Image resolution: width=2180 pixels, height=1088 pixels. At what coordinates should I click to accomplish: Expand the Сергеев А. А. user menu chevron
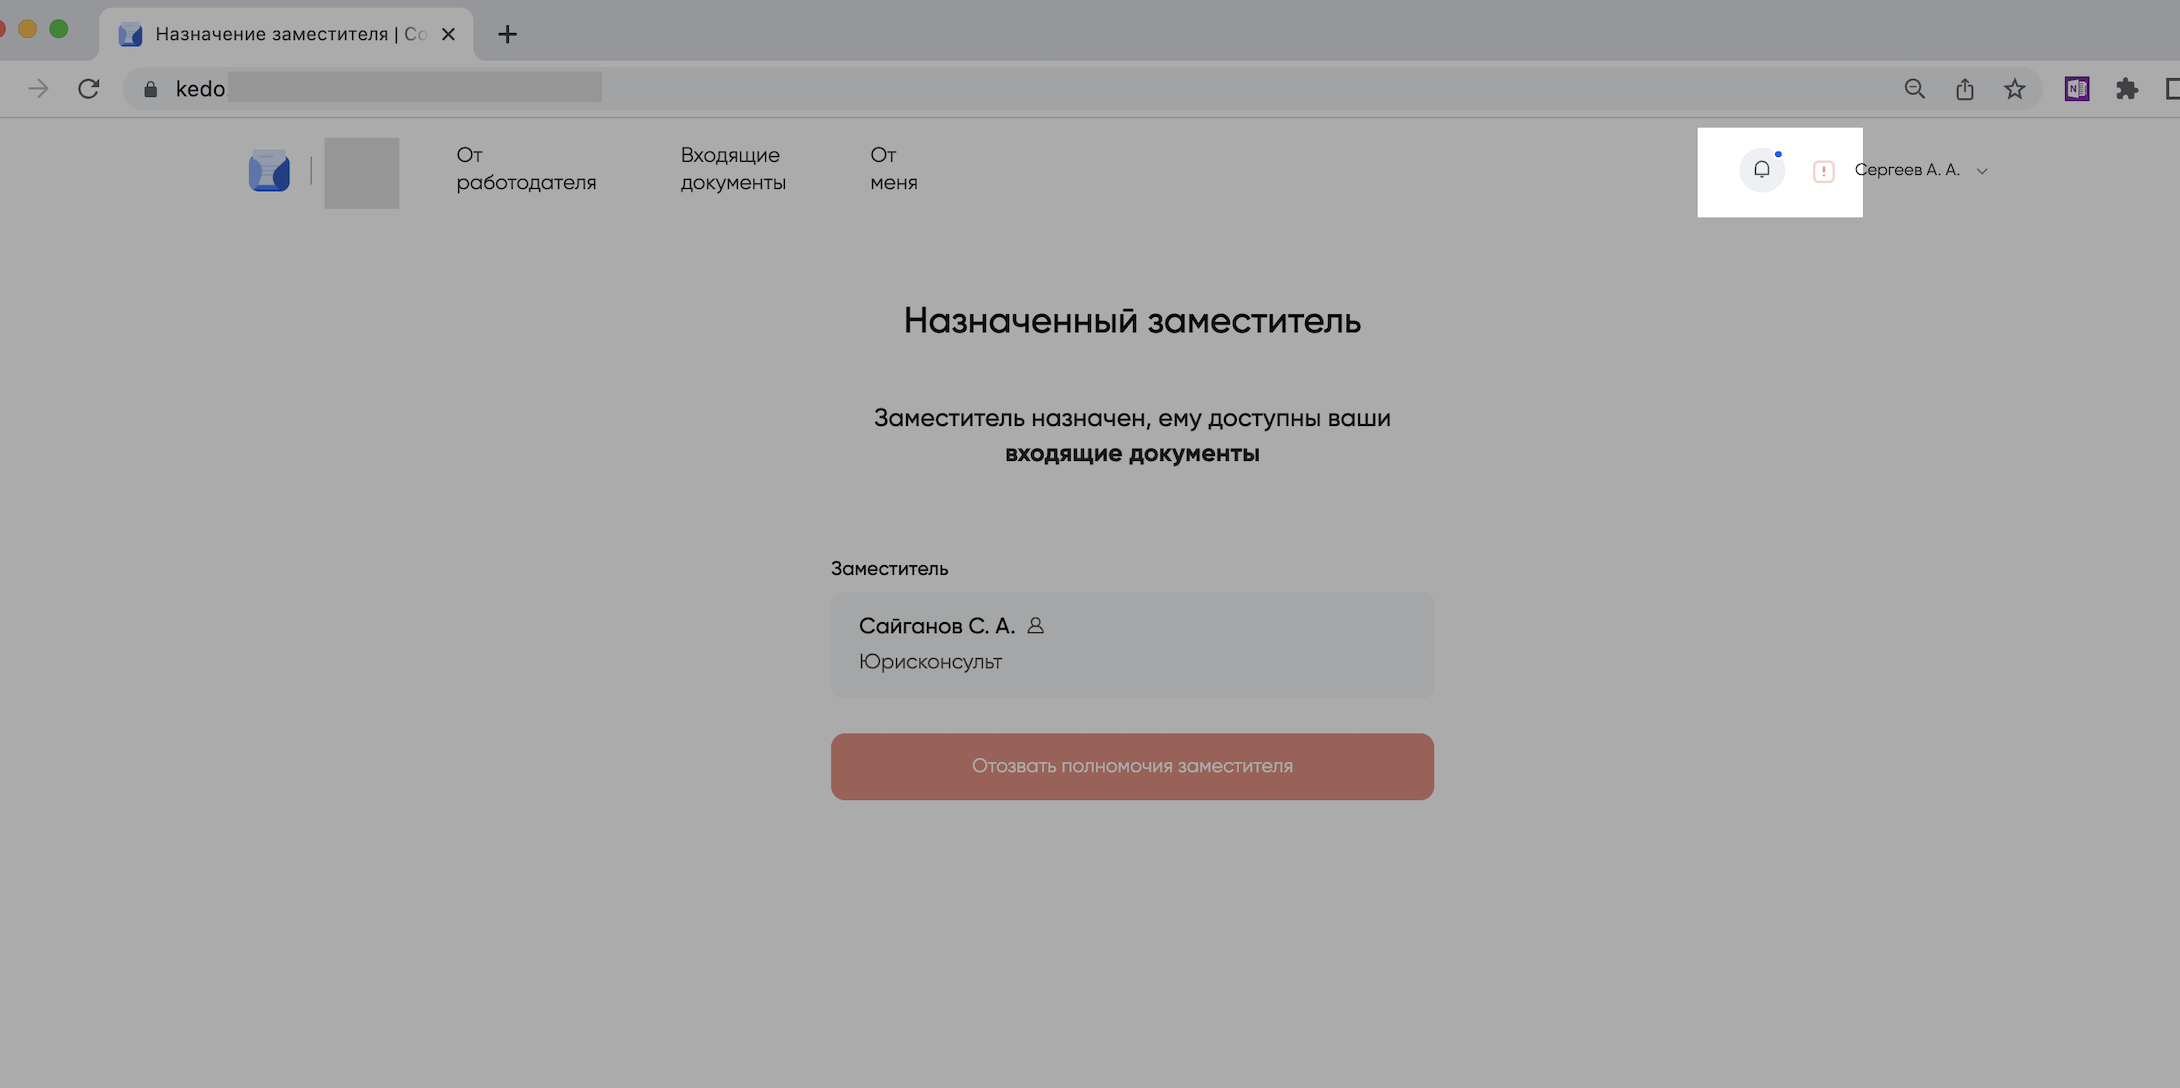tap(1982, 171)
